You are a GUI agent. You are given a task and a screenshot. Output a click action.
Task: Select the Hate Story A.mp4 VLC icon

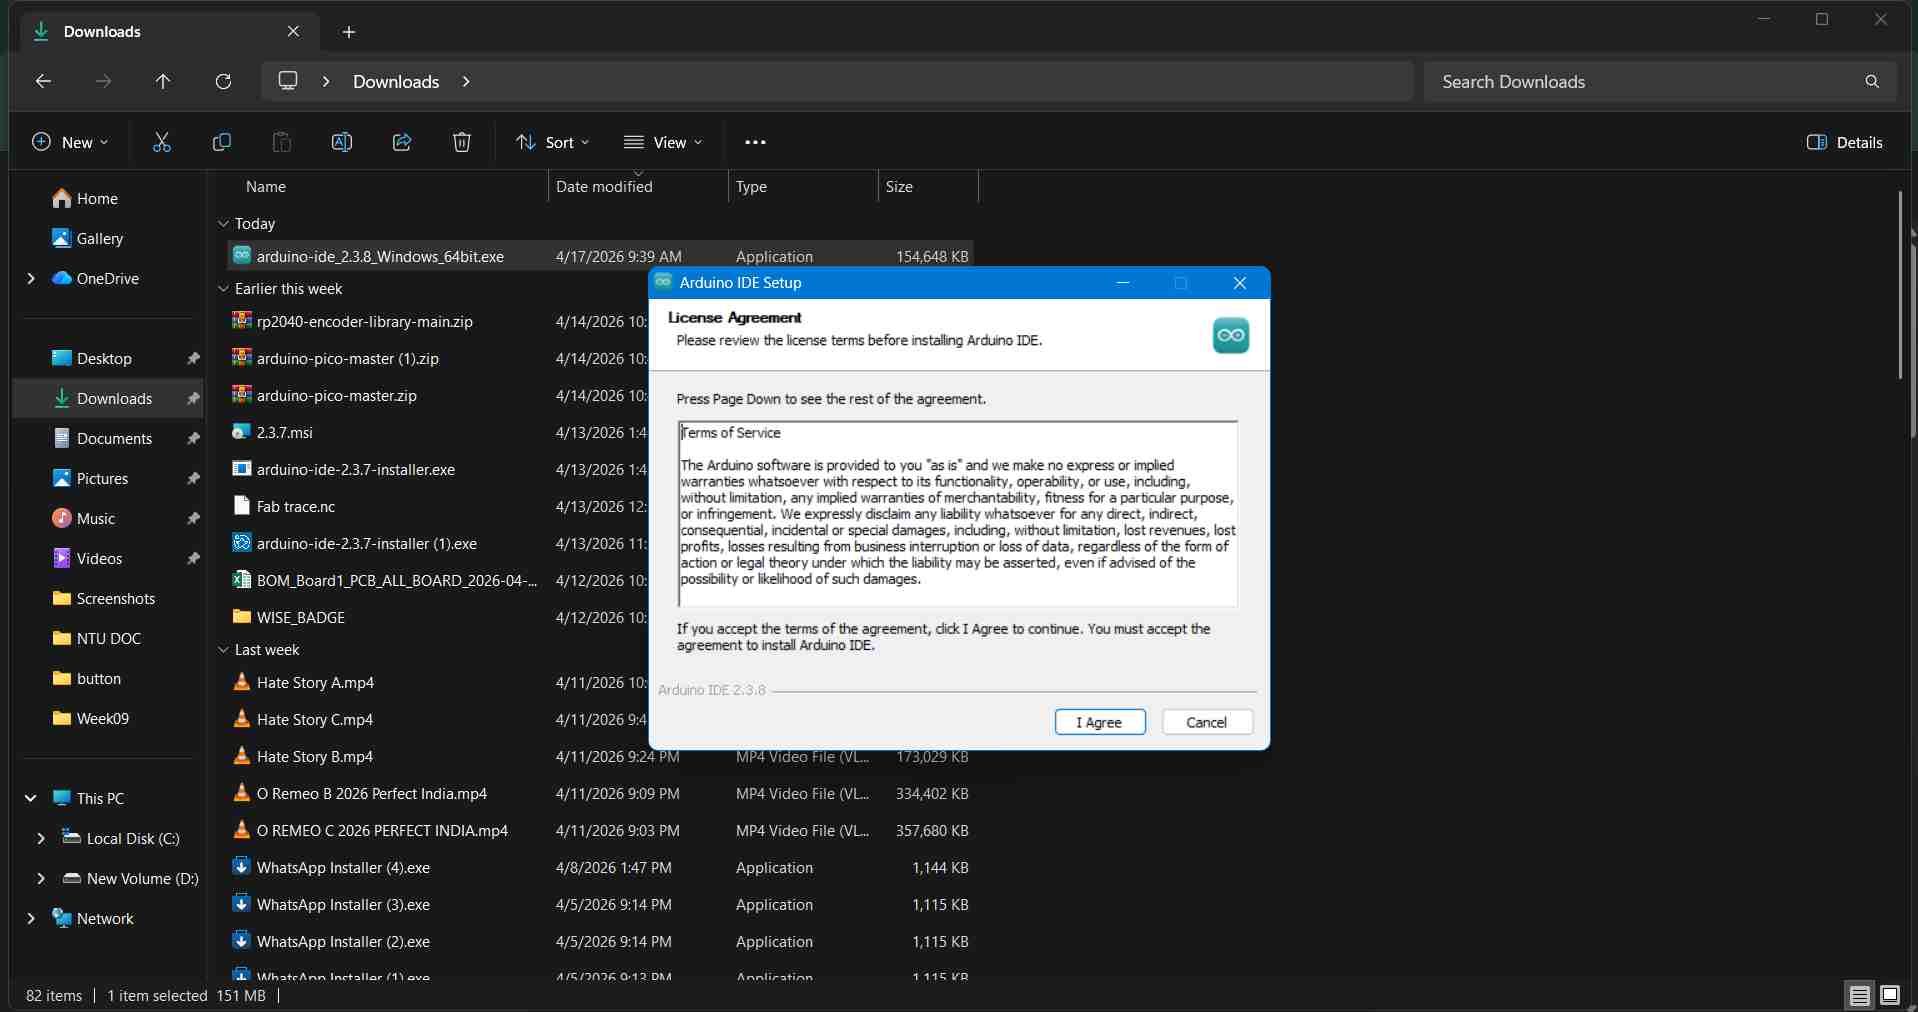pyautogui.click(x=241, y=681)
